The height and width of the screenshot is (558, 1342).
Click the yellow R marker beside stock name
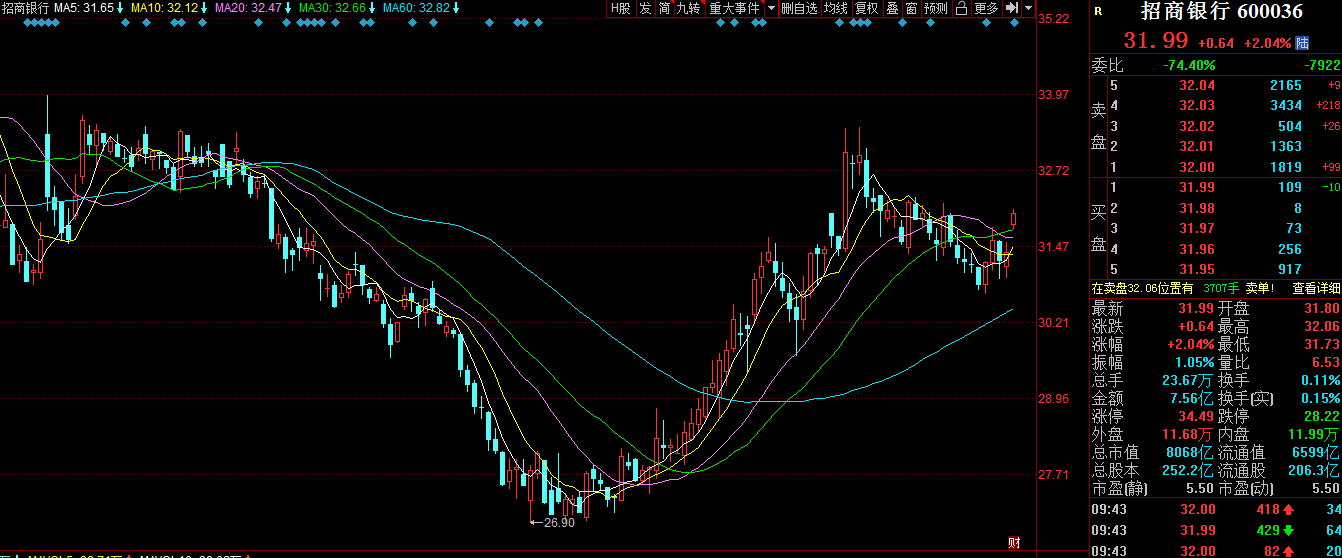point(1098,12)
